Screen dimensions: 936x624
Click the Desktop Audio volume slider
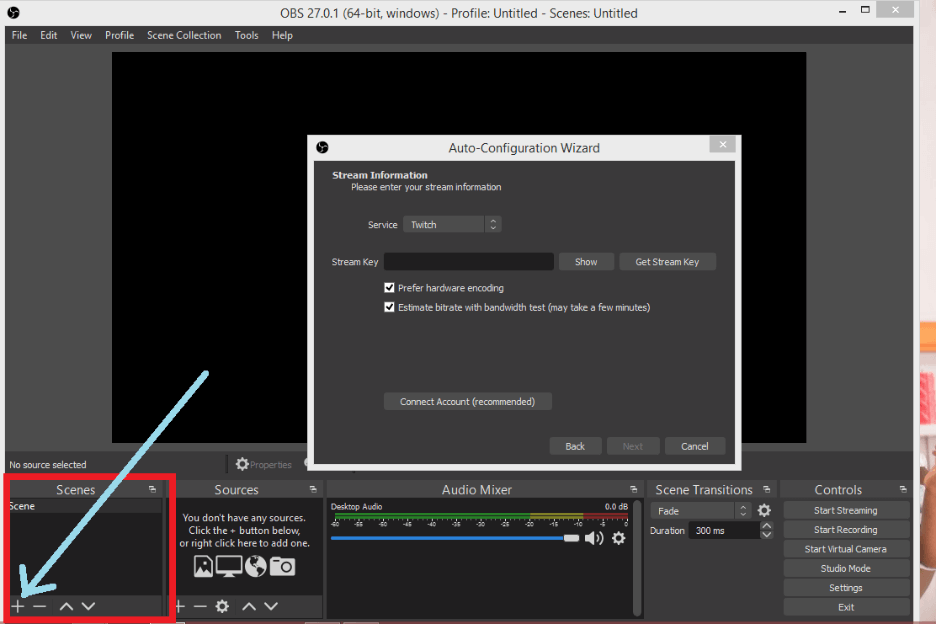tap(455, 538)
